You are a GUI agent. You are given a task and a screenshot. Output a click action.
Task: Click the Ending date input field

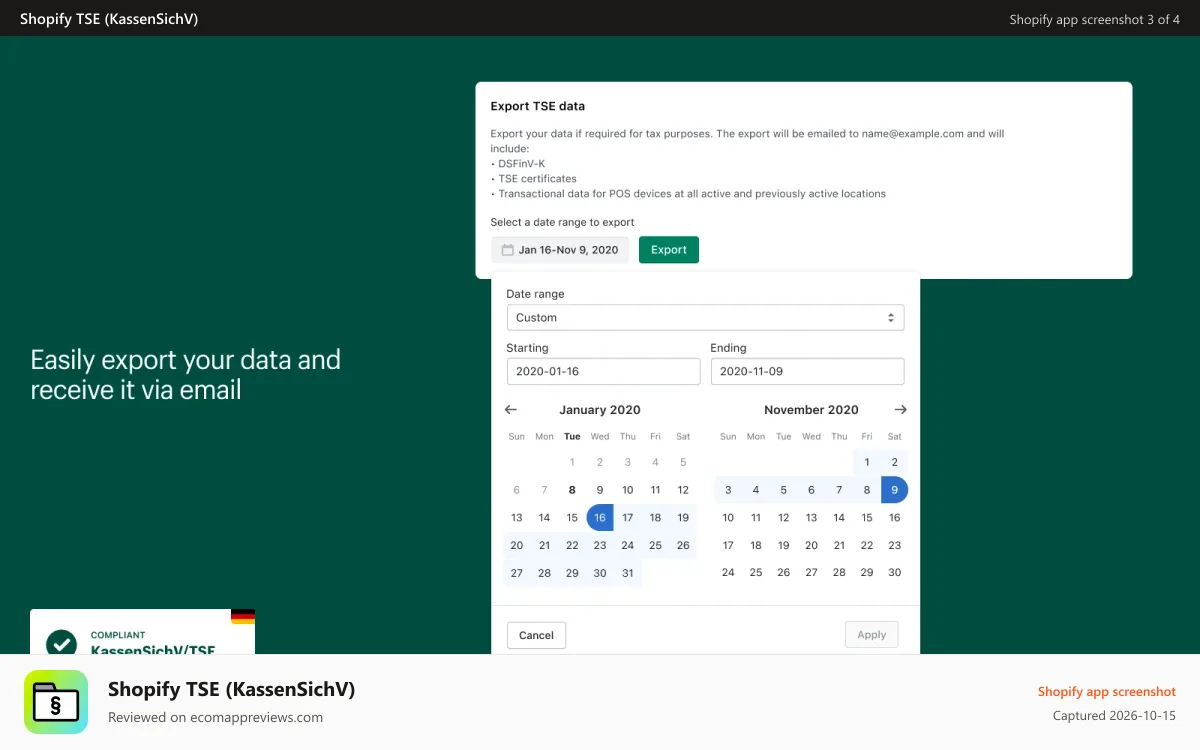[807, 371]
